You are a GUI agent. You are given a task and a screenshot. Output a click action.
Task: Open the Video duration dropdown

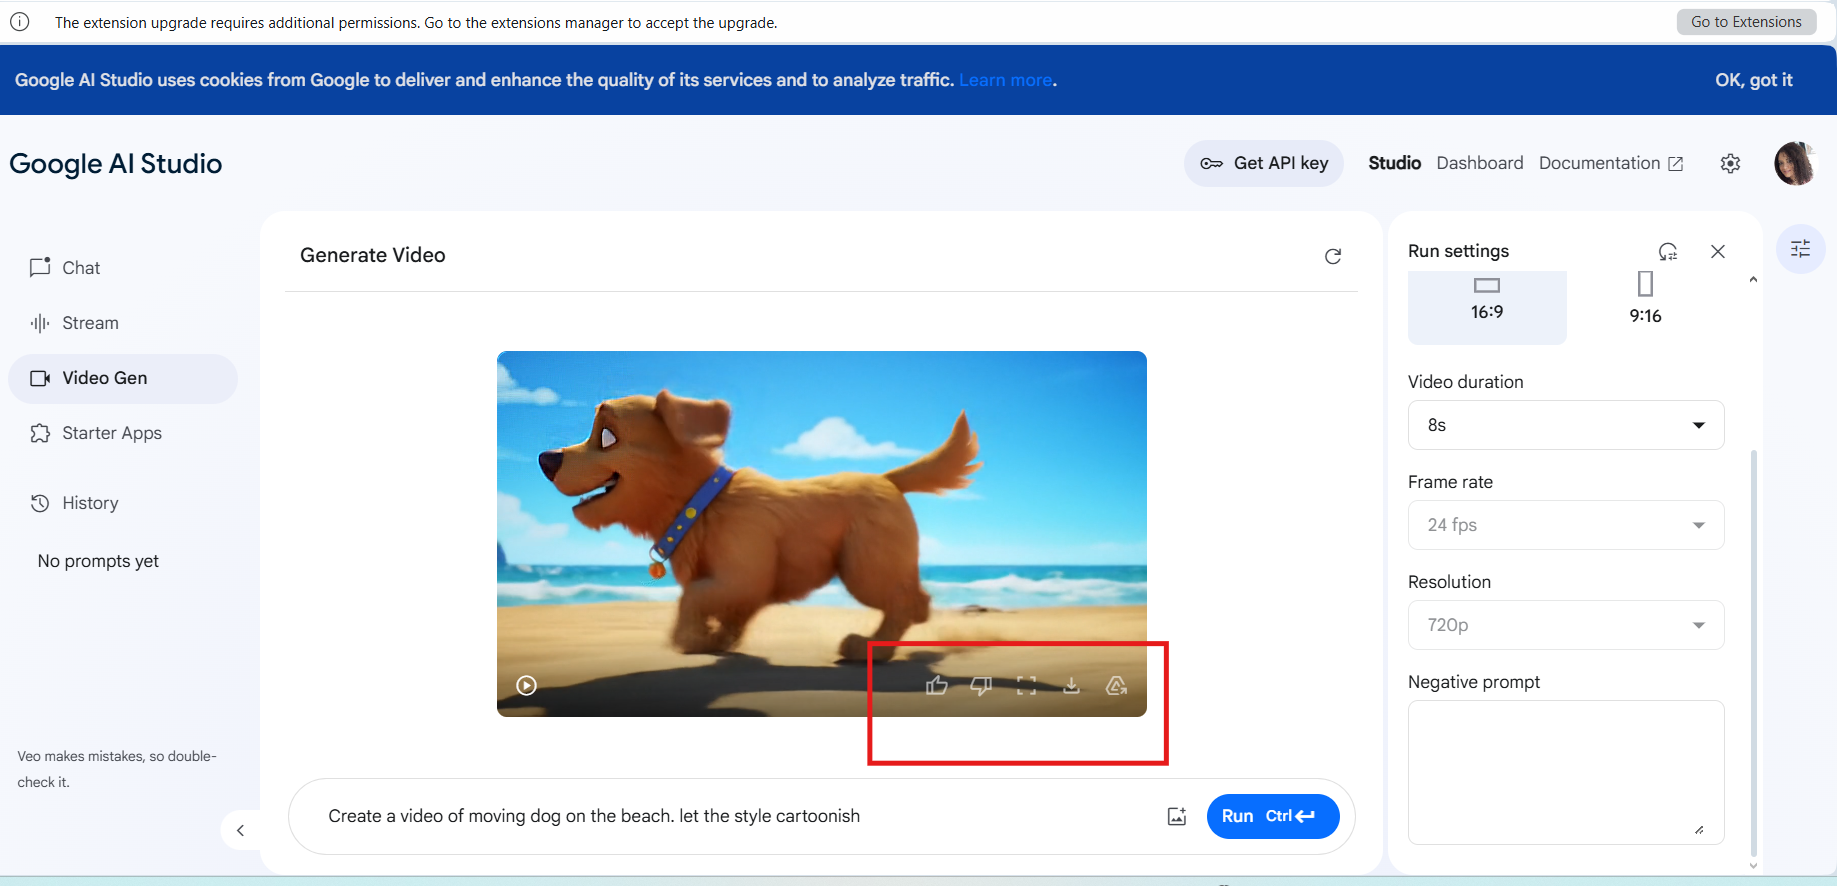[x=1565, y=425]
